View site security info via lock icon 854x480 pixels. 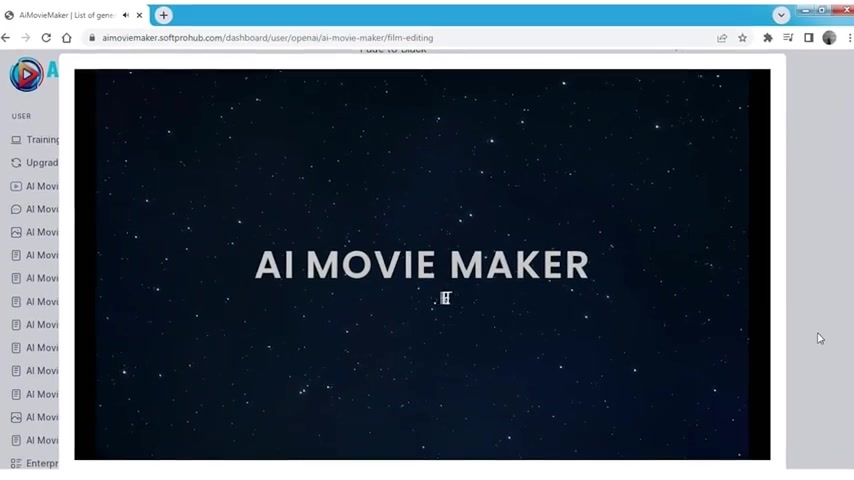tap(92, 38)
